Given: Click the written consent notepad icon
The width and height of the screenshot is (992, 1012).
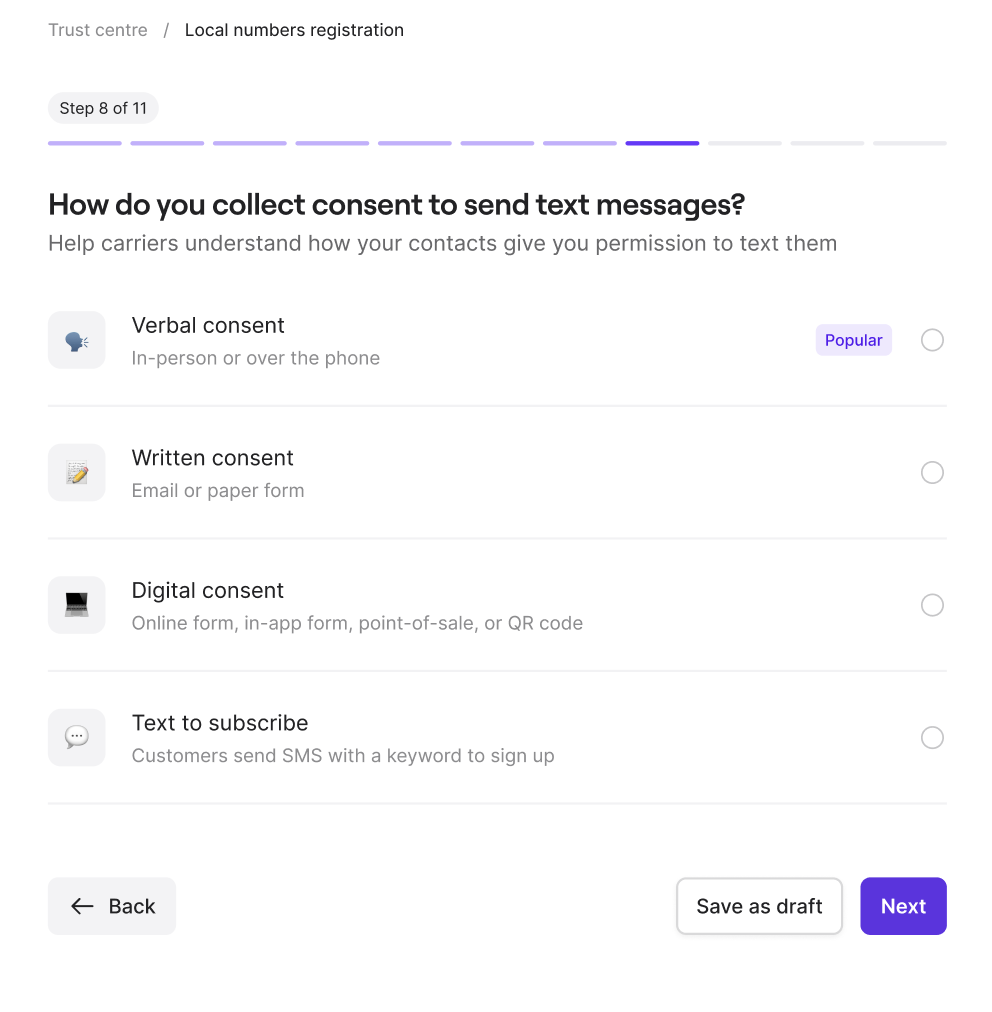Looking at the screenshot, I should point(77,472).
